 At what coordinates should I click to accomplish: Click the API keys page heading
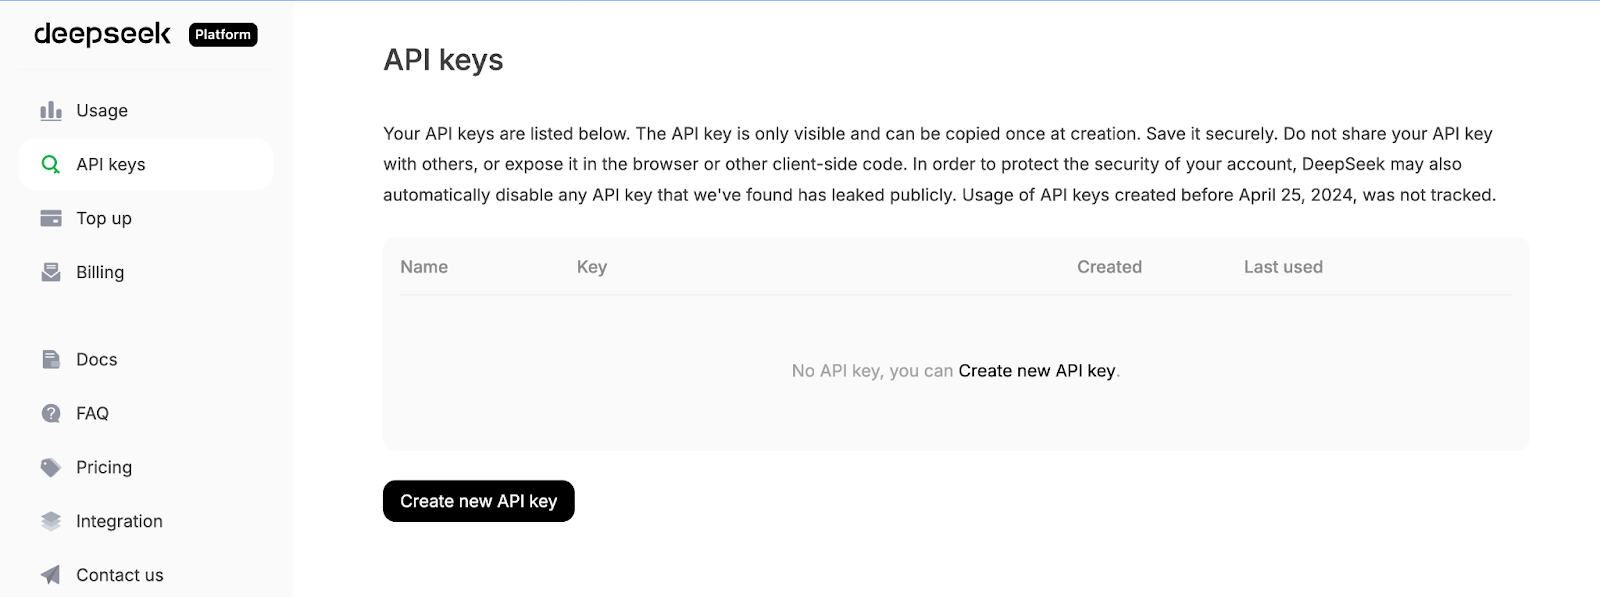coord(443,60)
